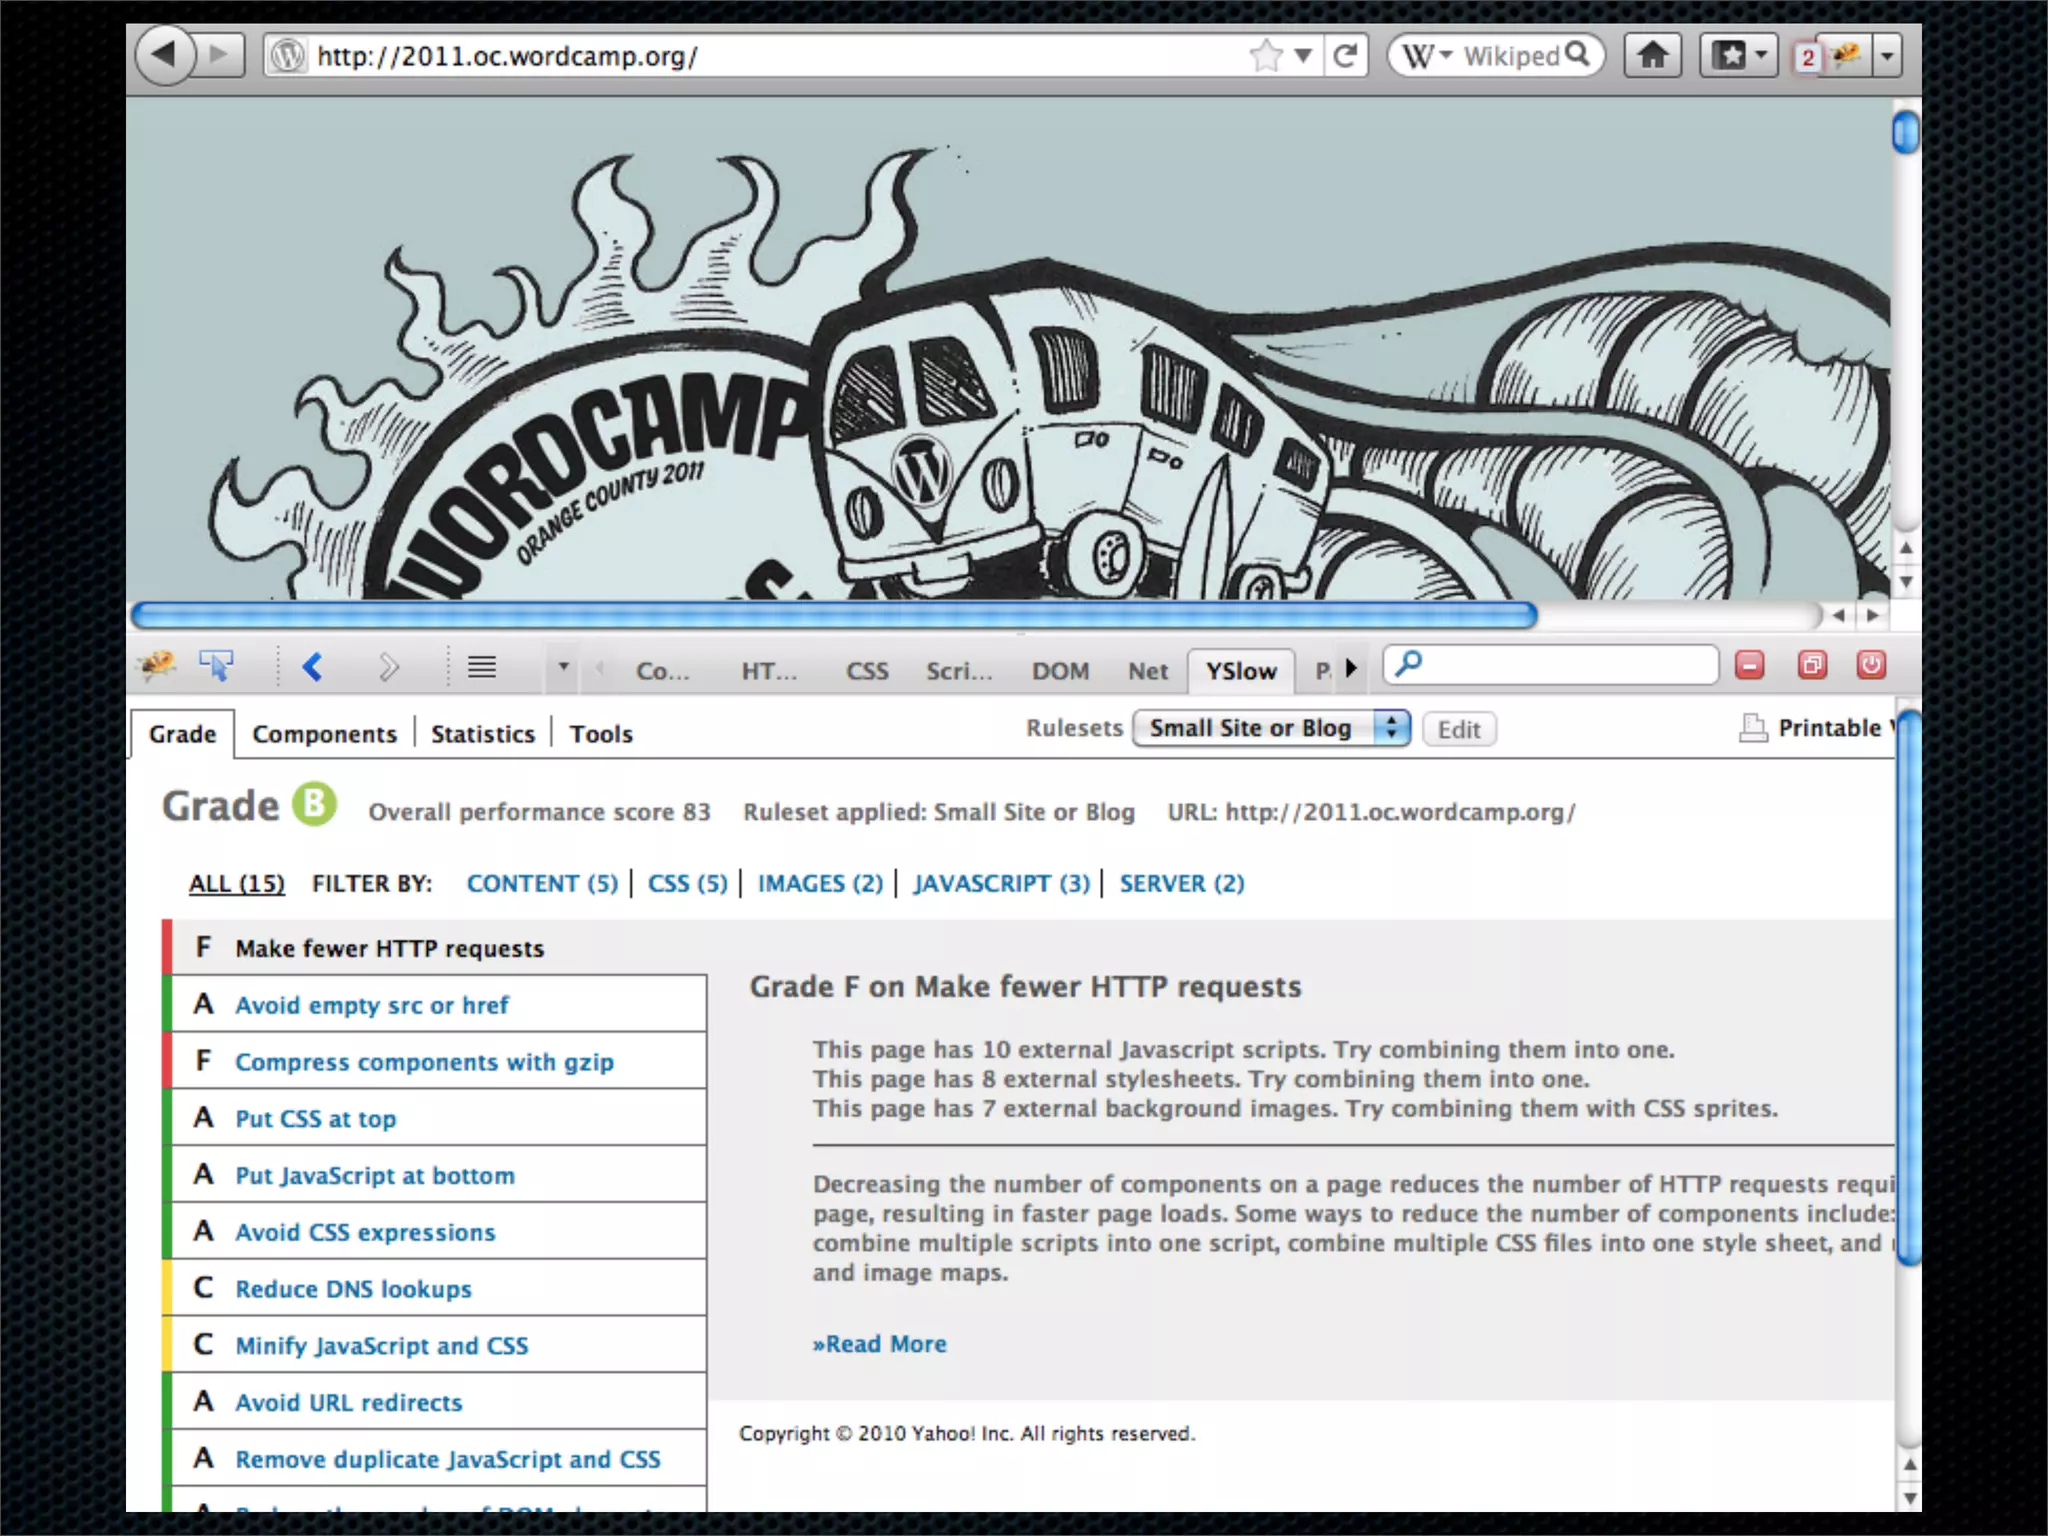2048x1536 pixels.
Task: Click the blue Firebug back arrow
Action: point(312,667)
